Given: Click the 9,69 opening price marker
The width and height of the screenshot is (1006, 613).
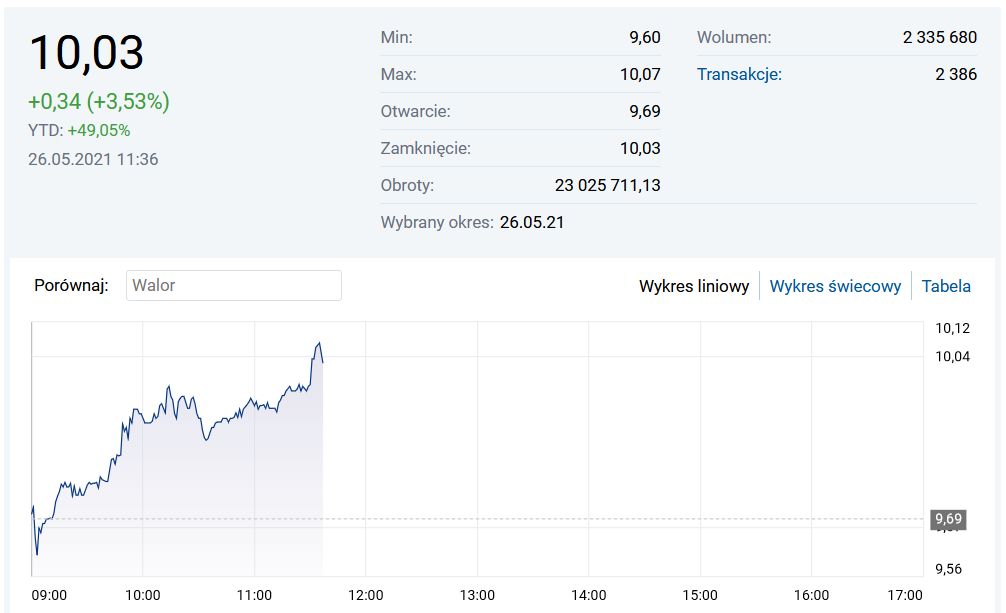Looking at the screenshot, I should (x=947, y=519).
